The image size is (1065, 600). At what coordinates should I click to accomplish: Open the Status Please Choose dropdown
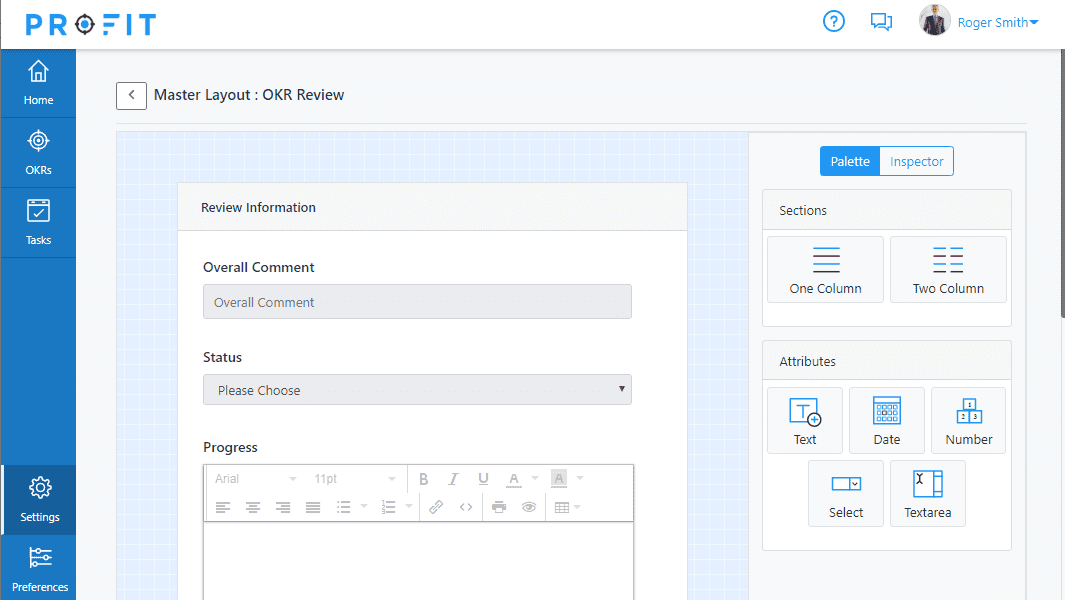[x=417, y=390]
